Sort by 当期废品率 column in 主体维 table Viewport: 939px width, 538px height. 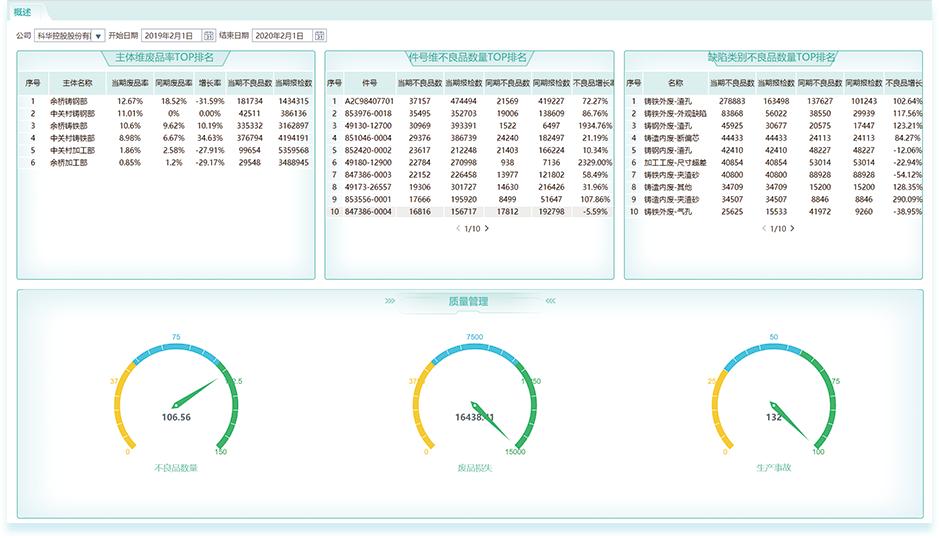[130, 83]
